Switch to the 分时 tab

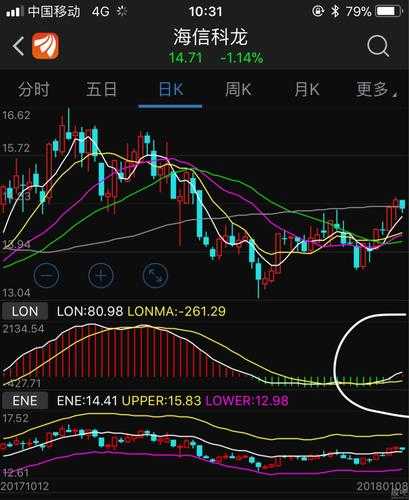point(34,89)
